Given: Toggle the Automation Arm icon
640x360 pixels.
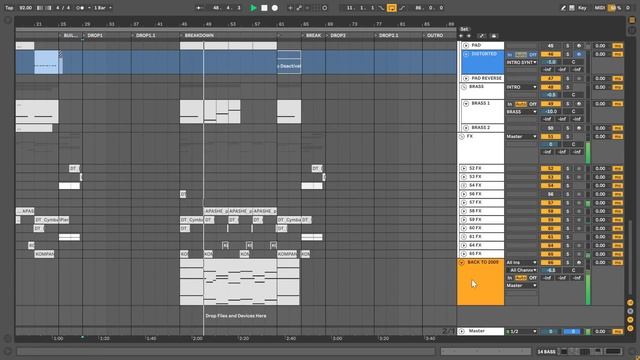Looking at the screenshot, I should click(x=299, y=8).
